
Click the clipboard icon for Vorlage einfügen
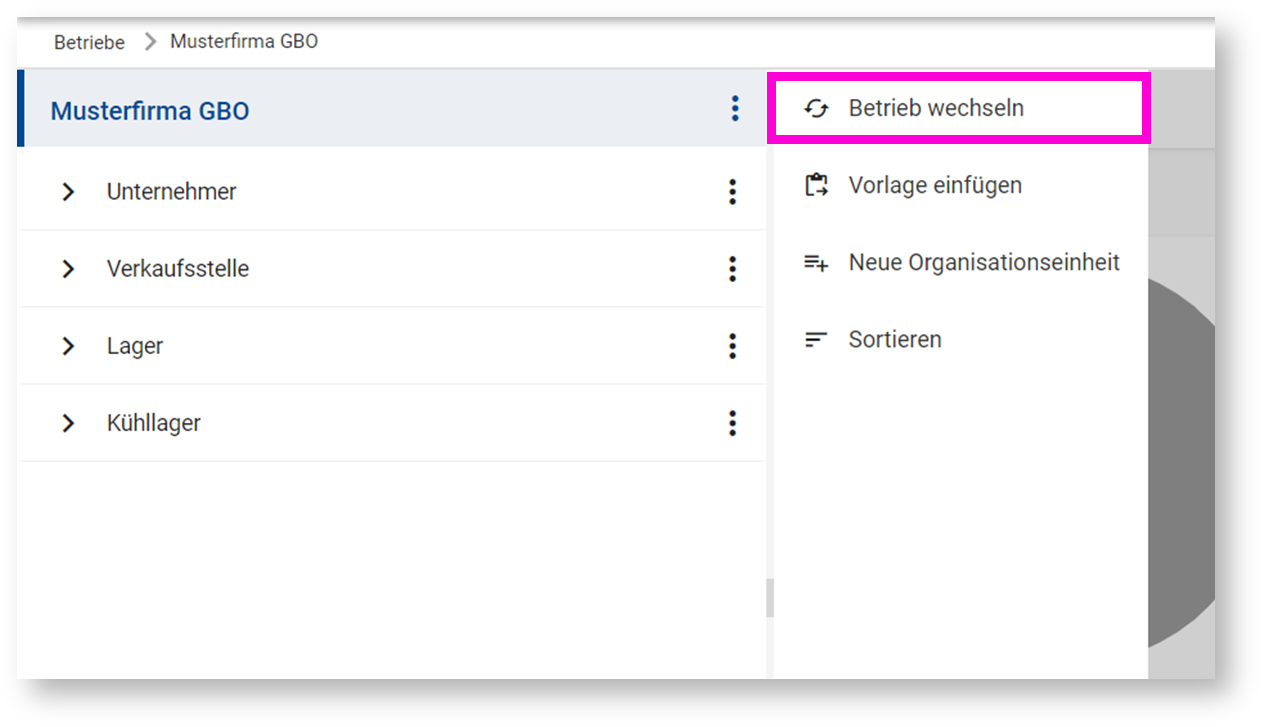point(816,185)
